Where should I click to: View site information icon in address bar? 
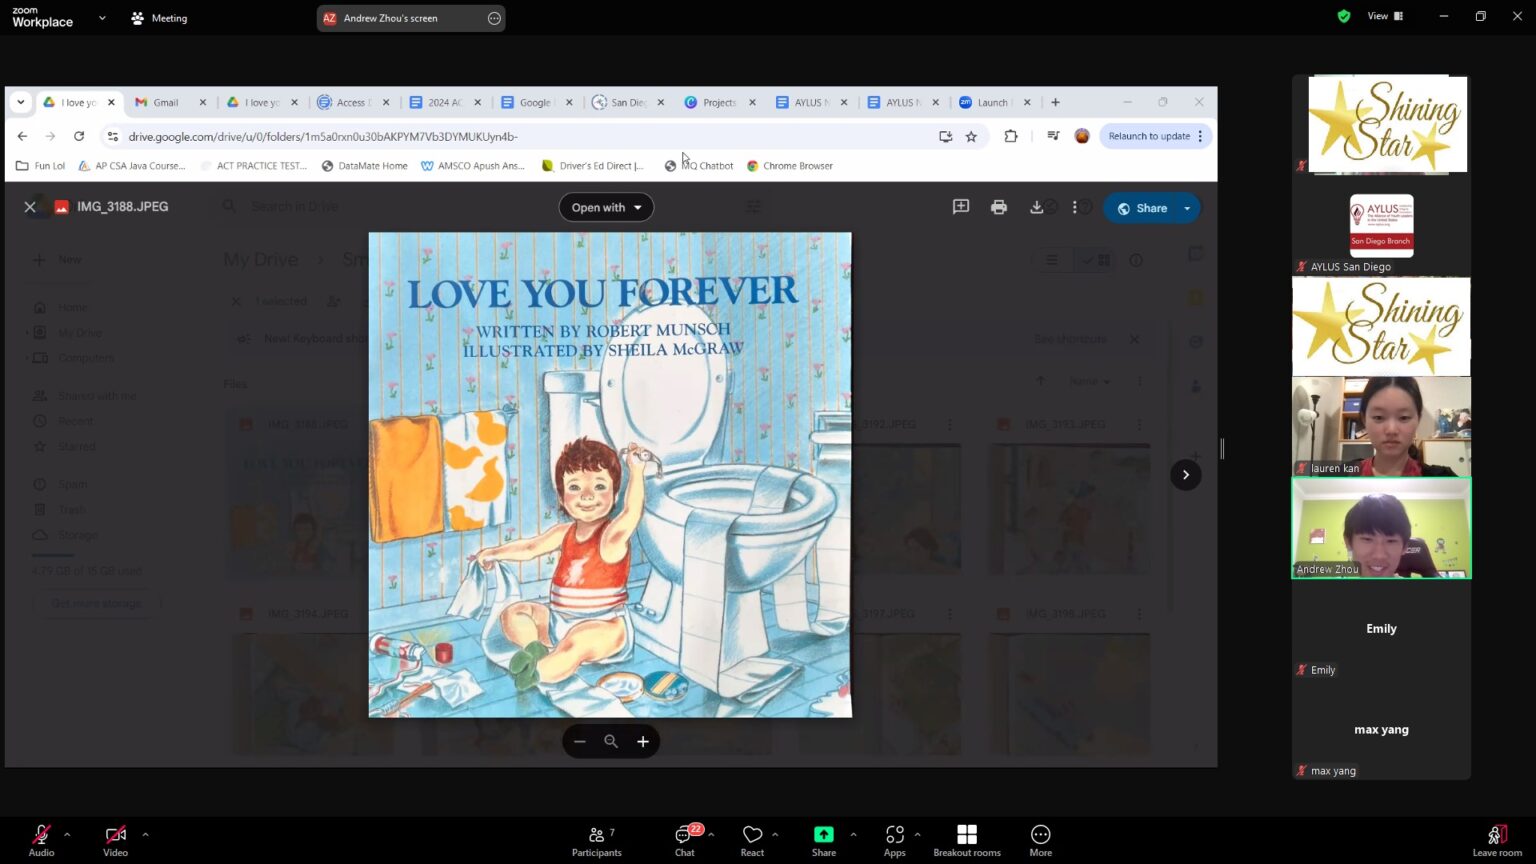(x=113, y=136)
